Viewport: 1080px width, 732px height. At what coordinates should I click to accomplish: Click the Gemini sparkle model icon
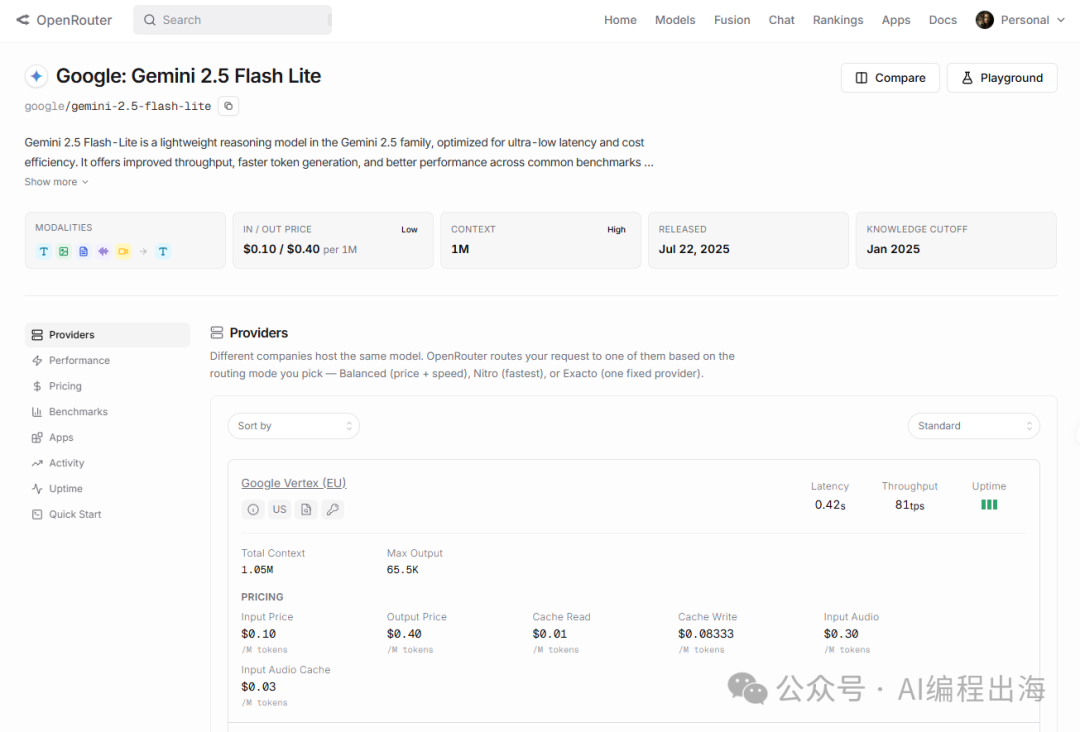37,76
